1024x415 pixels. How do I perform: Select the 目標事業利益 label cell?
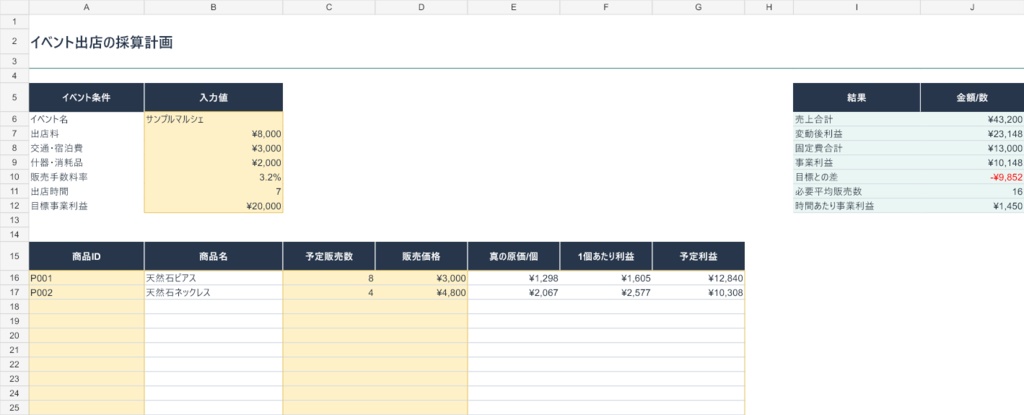(87, 205)
